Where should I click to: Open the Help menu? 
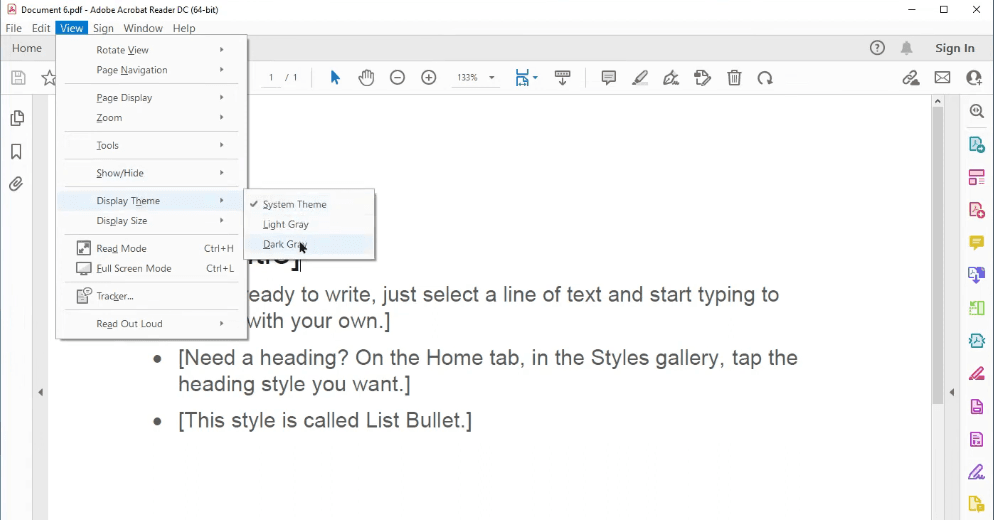point(184,28)
